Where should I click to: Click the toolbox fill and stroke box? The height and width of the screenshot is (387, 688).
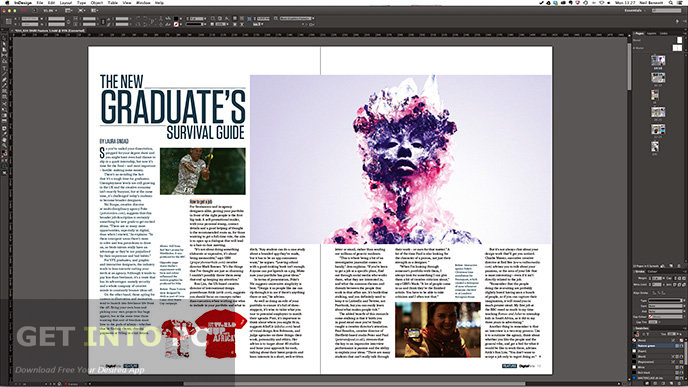(x=5, y=153)
